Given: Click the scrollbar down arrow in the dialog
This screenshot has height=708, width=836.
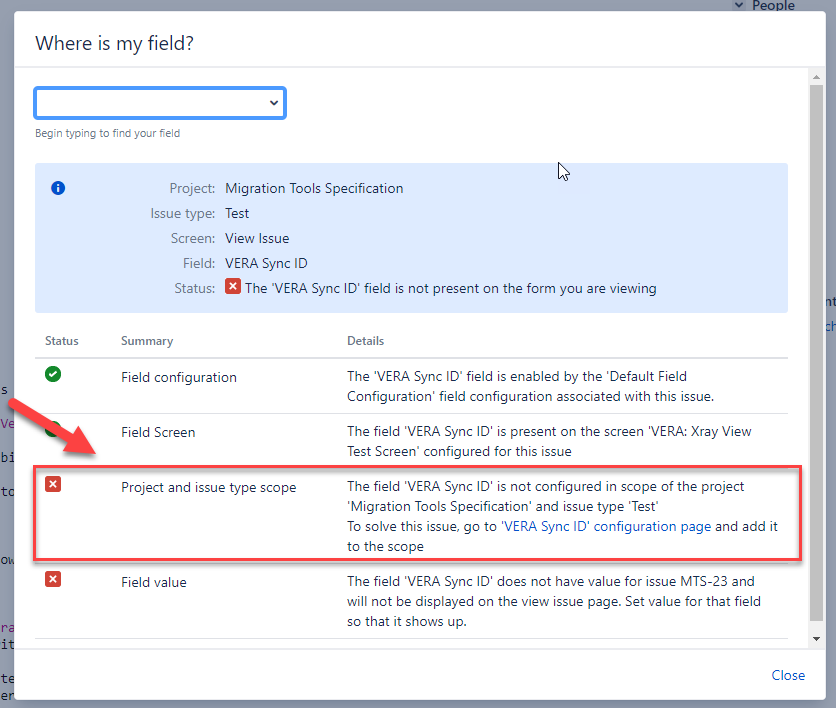Looking at the screenshot, I should point(817,638).
